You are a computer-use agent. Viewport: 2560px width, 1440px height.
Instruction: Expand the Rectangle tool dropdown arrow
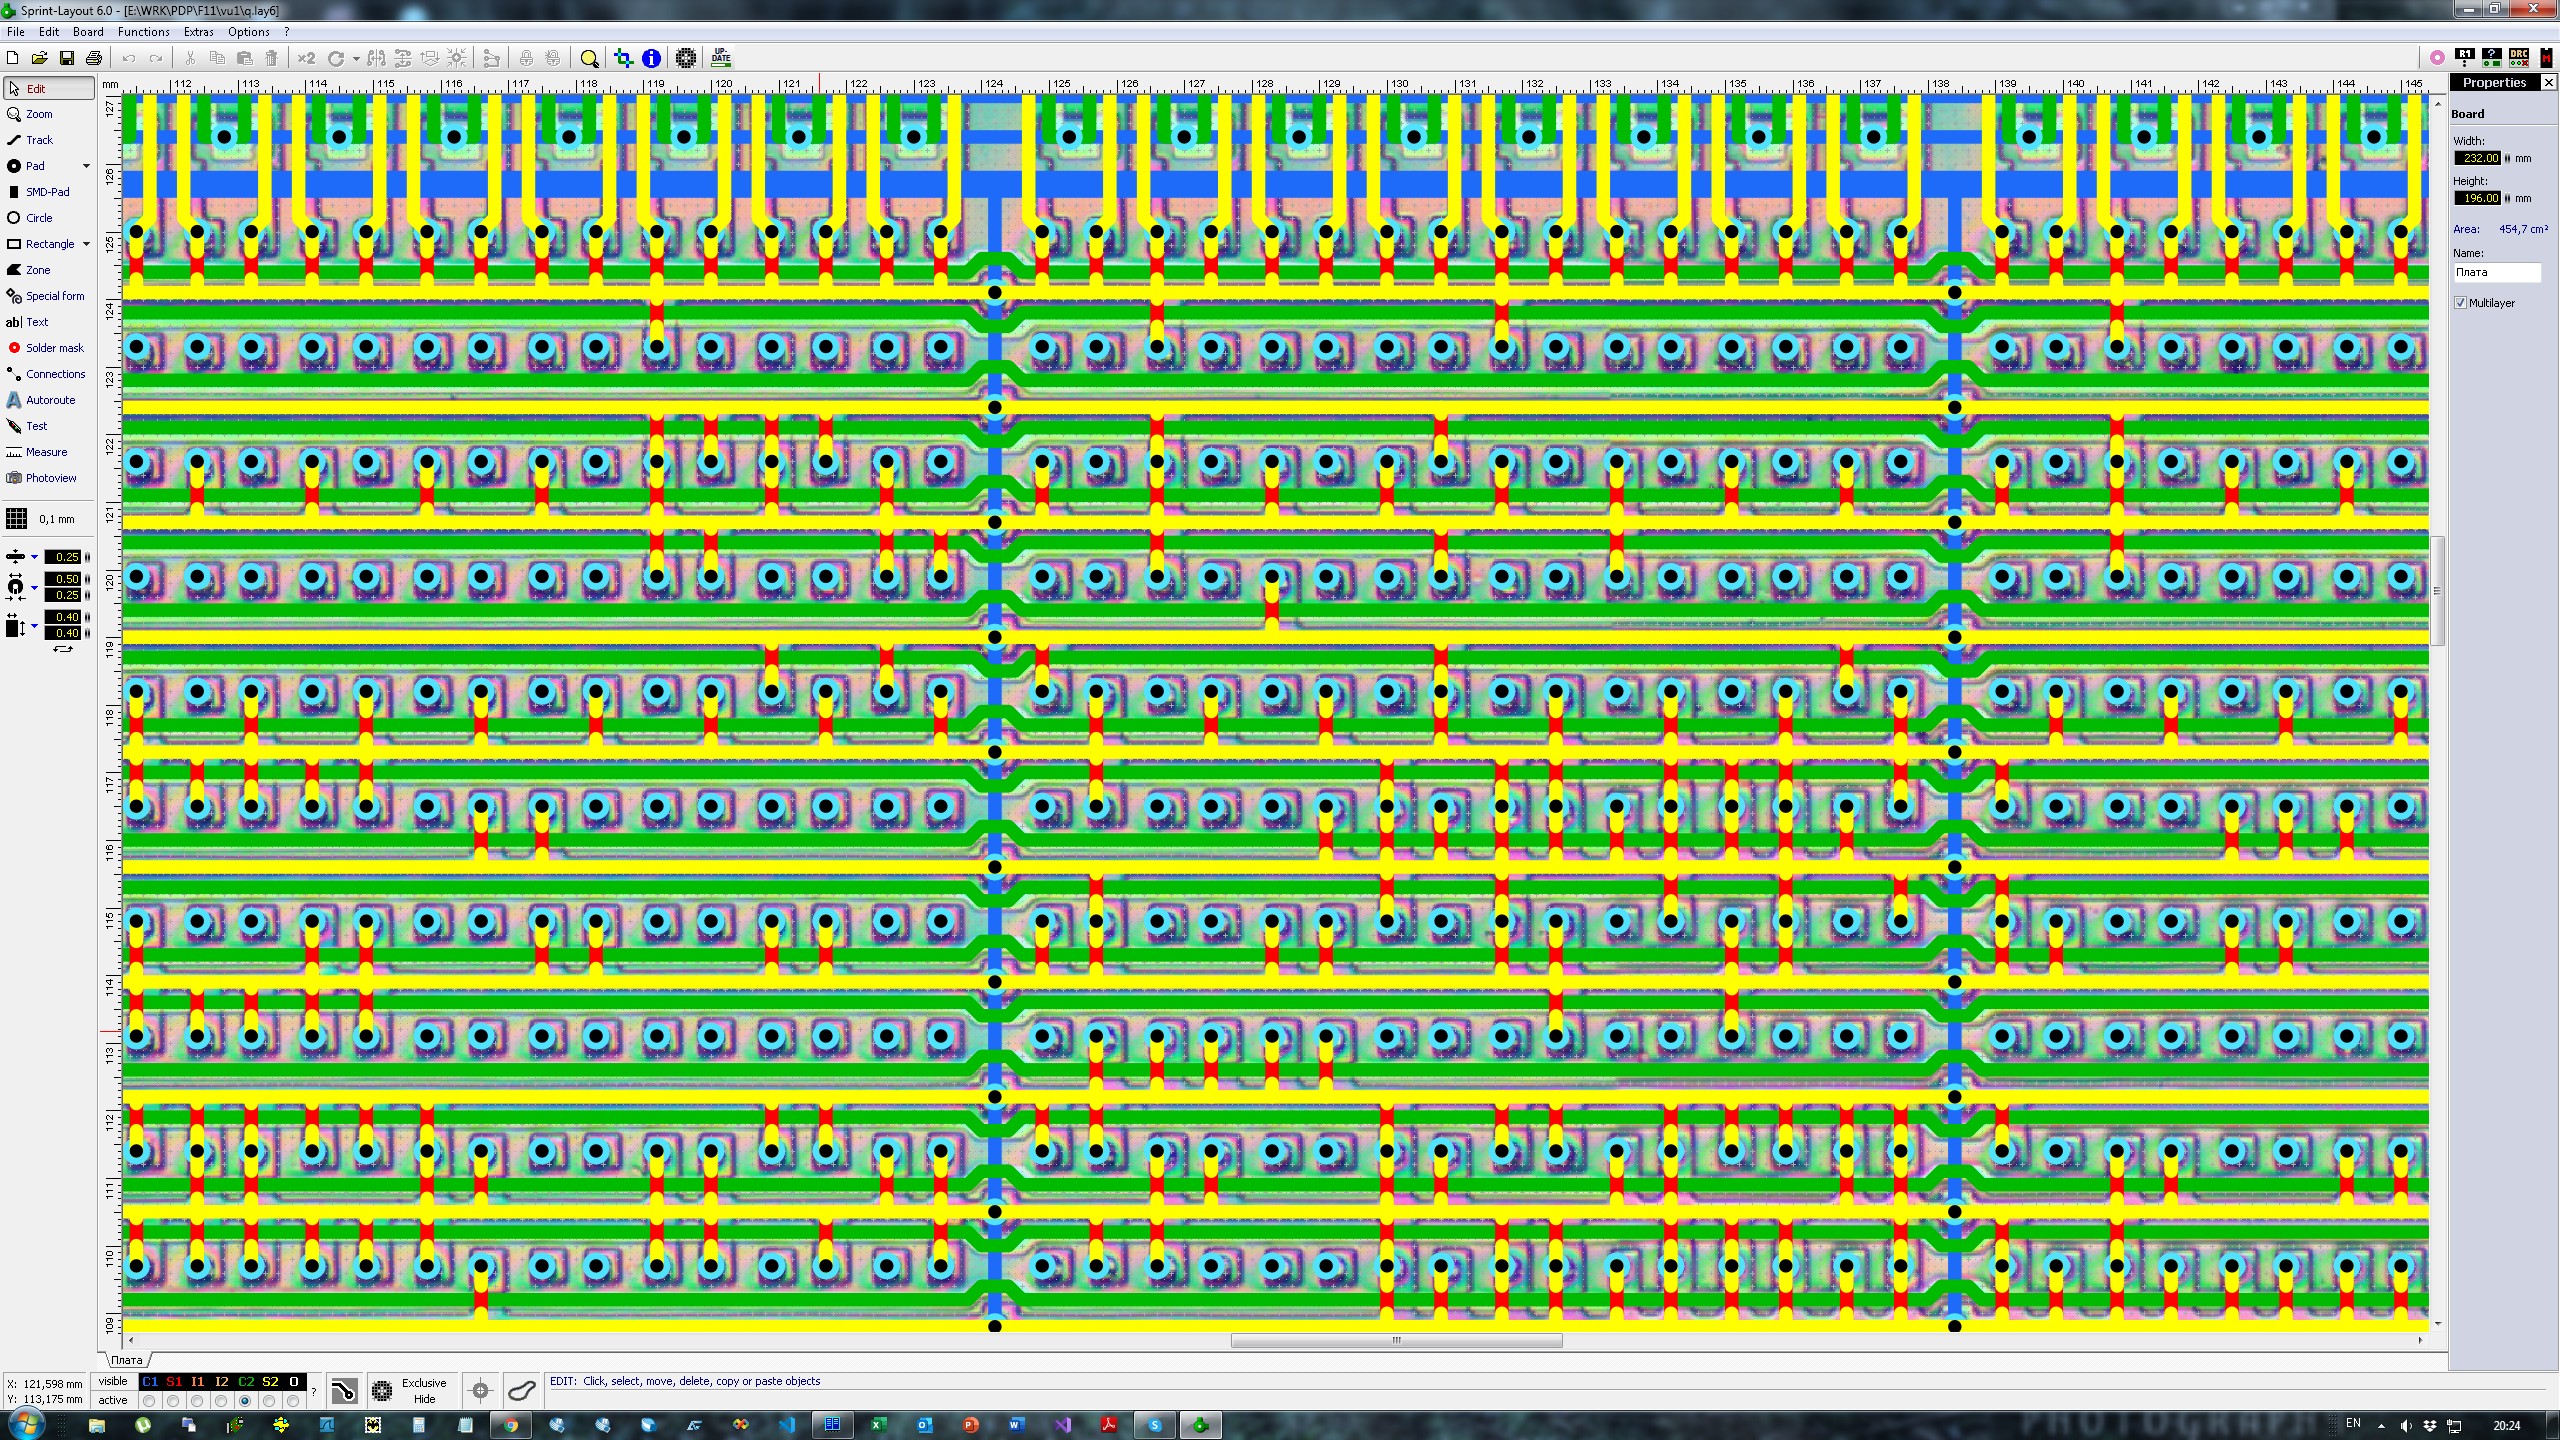click(86, 244)
